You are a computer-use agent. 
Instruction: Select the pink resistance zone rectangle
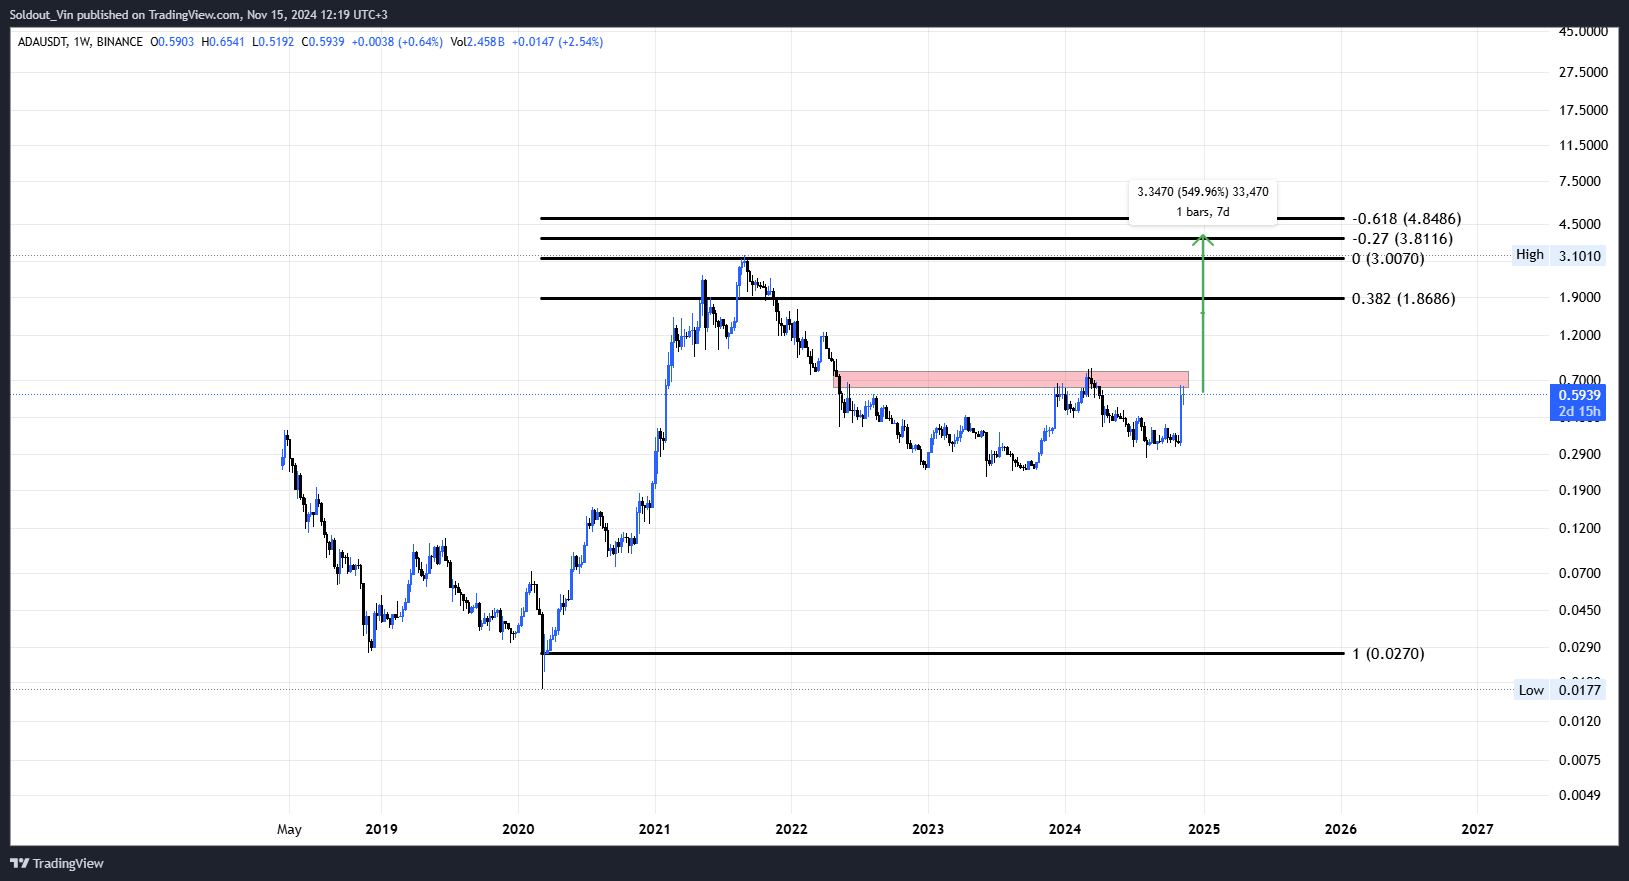pos(1011,380)
